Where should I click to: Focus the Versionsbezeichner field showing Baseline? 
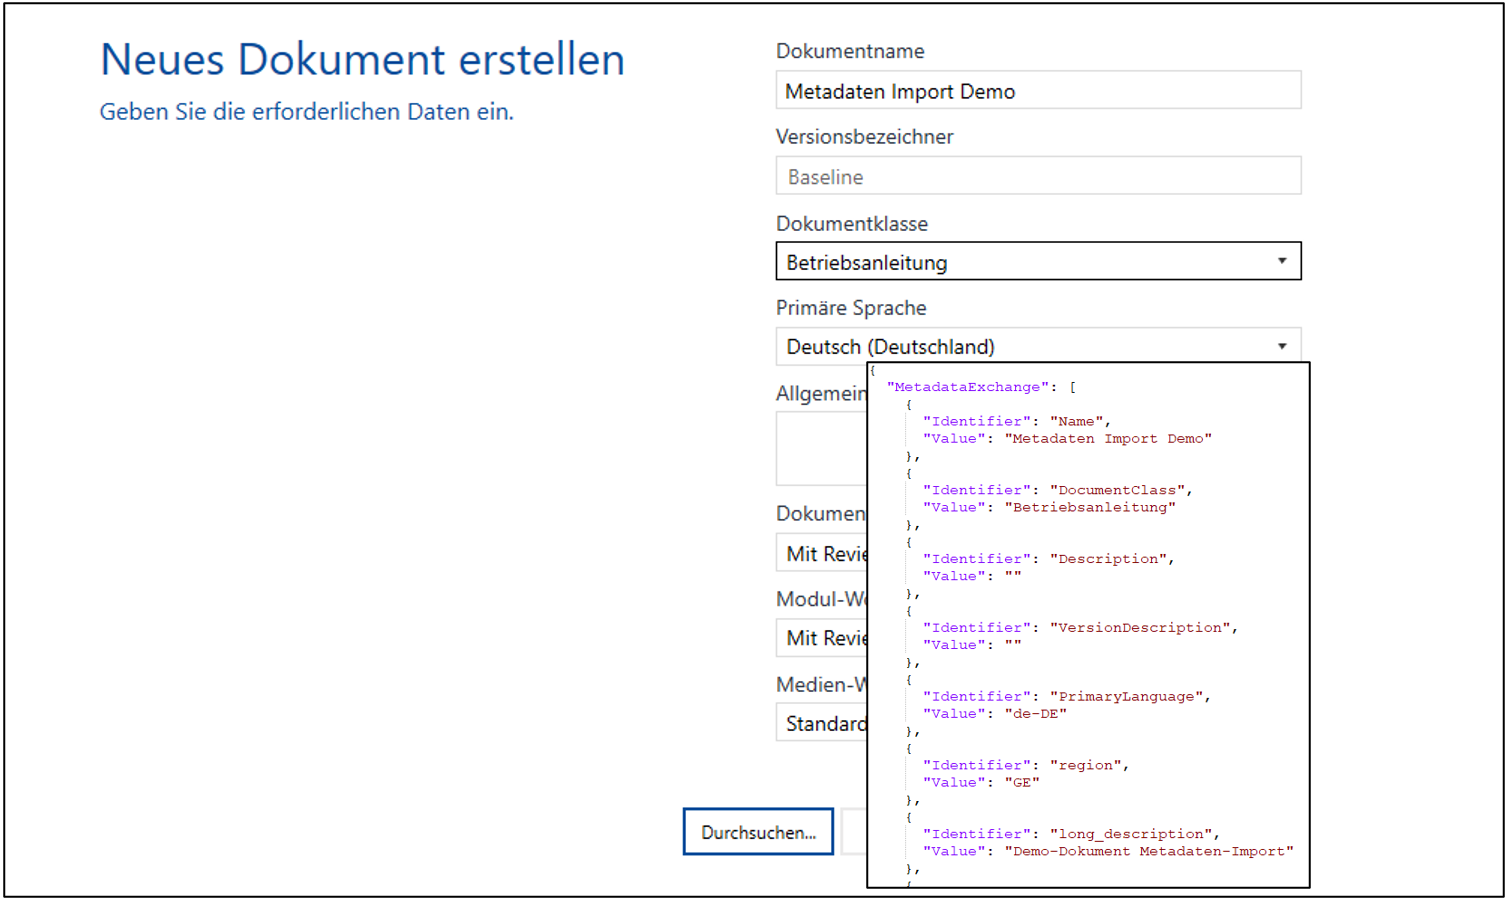(1037, 177)
